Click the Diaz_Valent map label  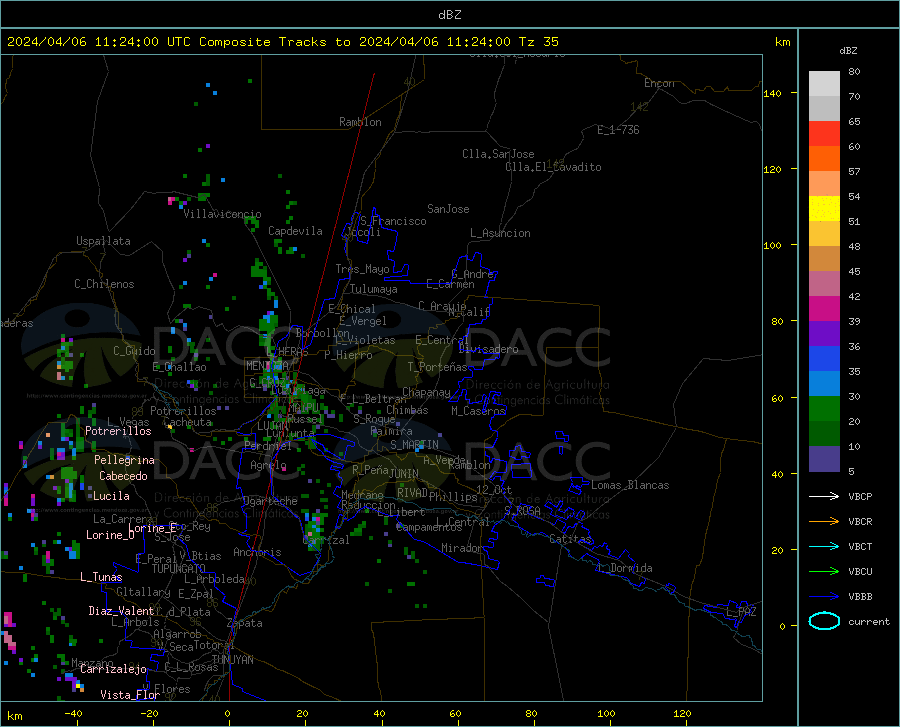pyautogui.click(x=121, y=611)
